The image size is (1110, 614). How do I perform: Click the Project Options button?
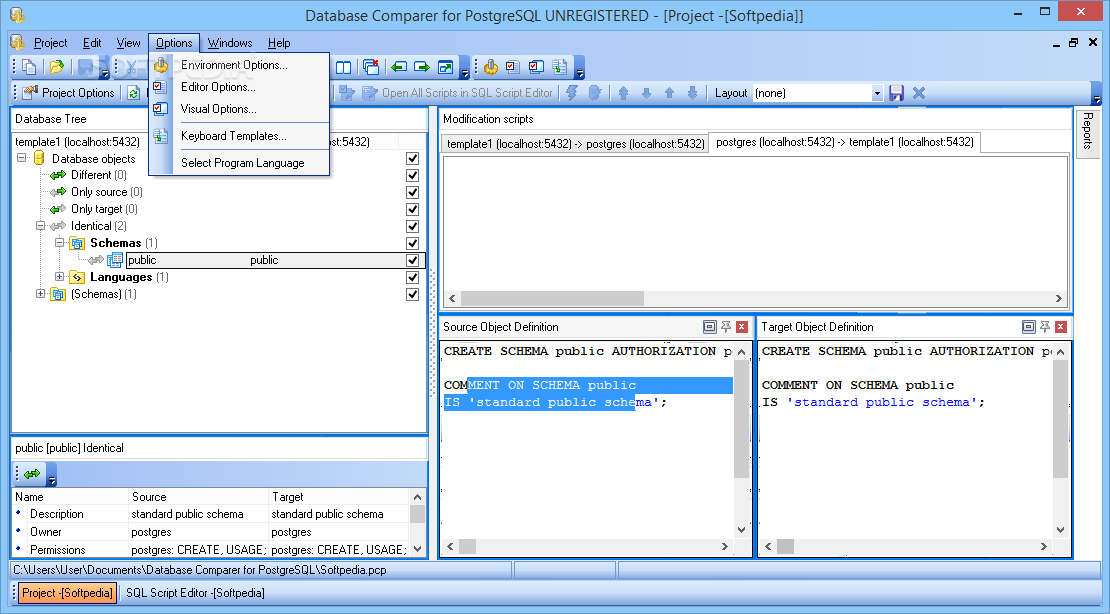(69, 93)
